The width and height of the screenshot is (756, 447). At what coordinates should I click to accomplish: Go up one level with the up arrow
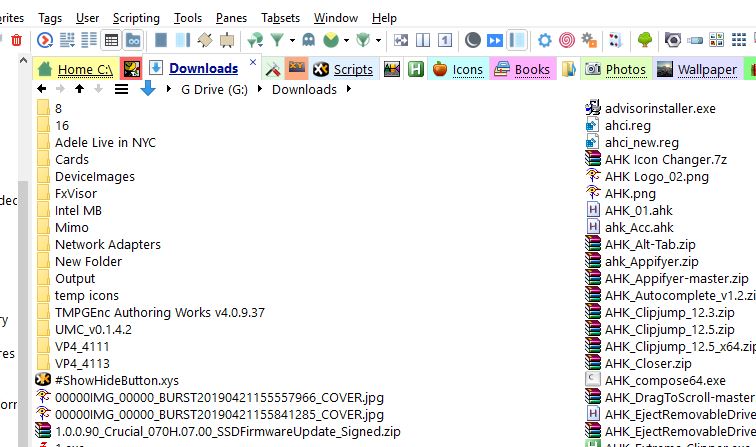click(80, 89)
